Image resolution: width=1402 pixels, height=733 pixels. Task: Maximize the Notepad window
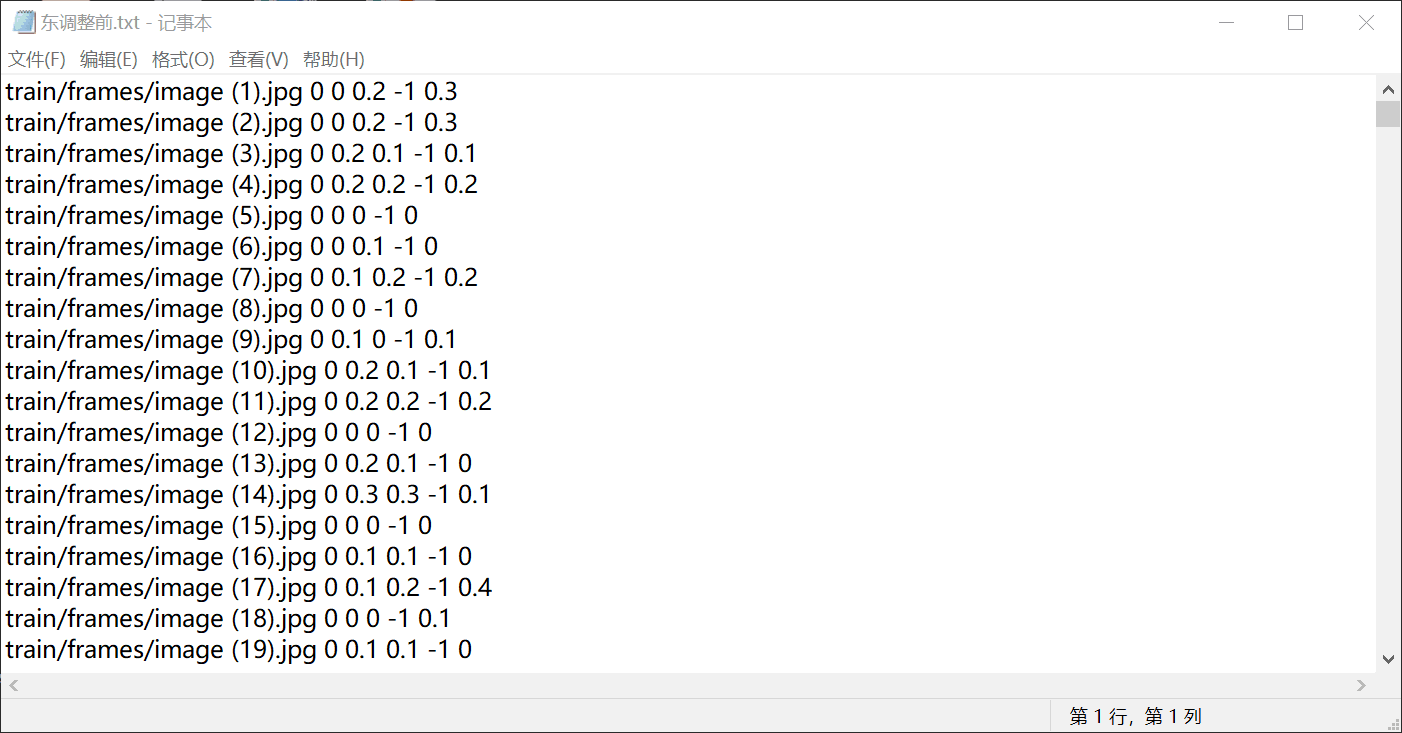click(x=1295, y=23)
